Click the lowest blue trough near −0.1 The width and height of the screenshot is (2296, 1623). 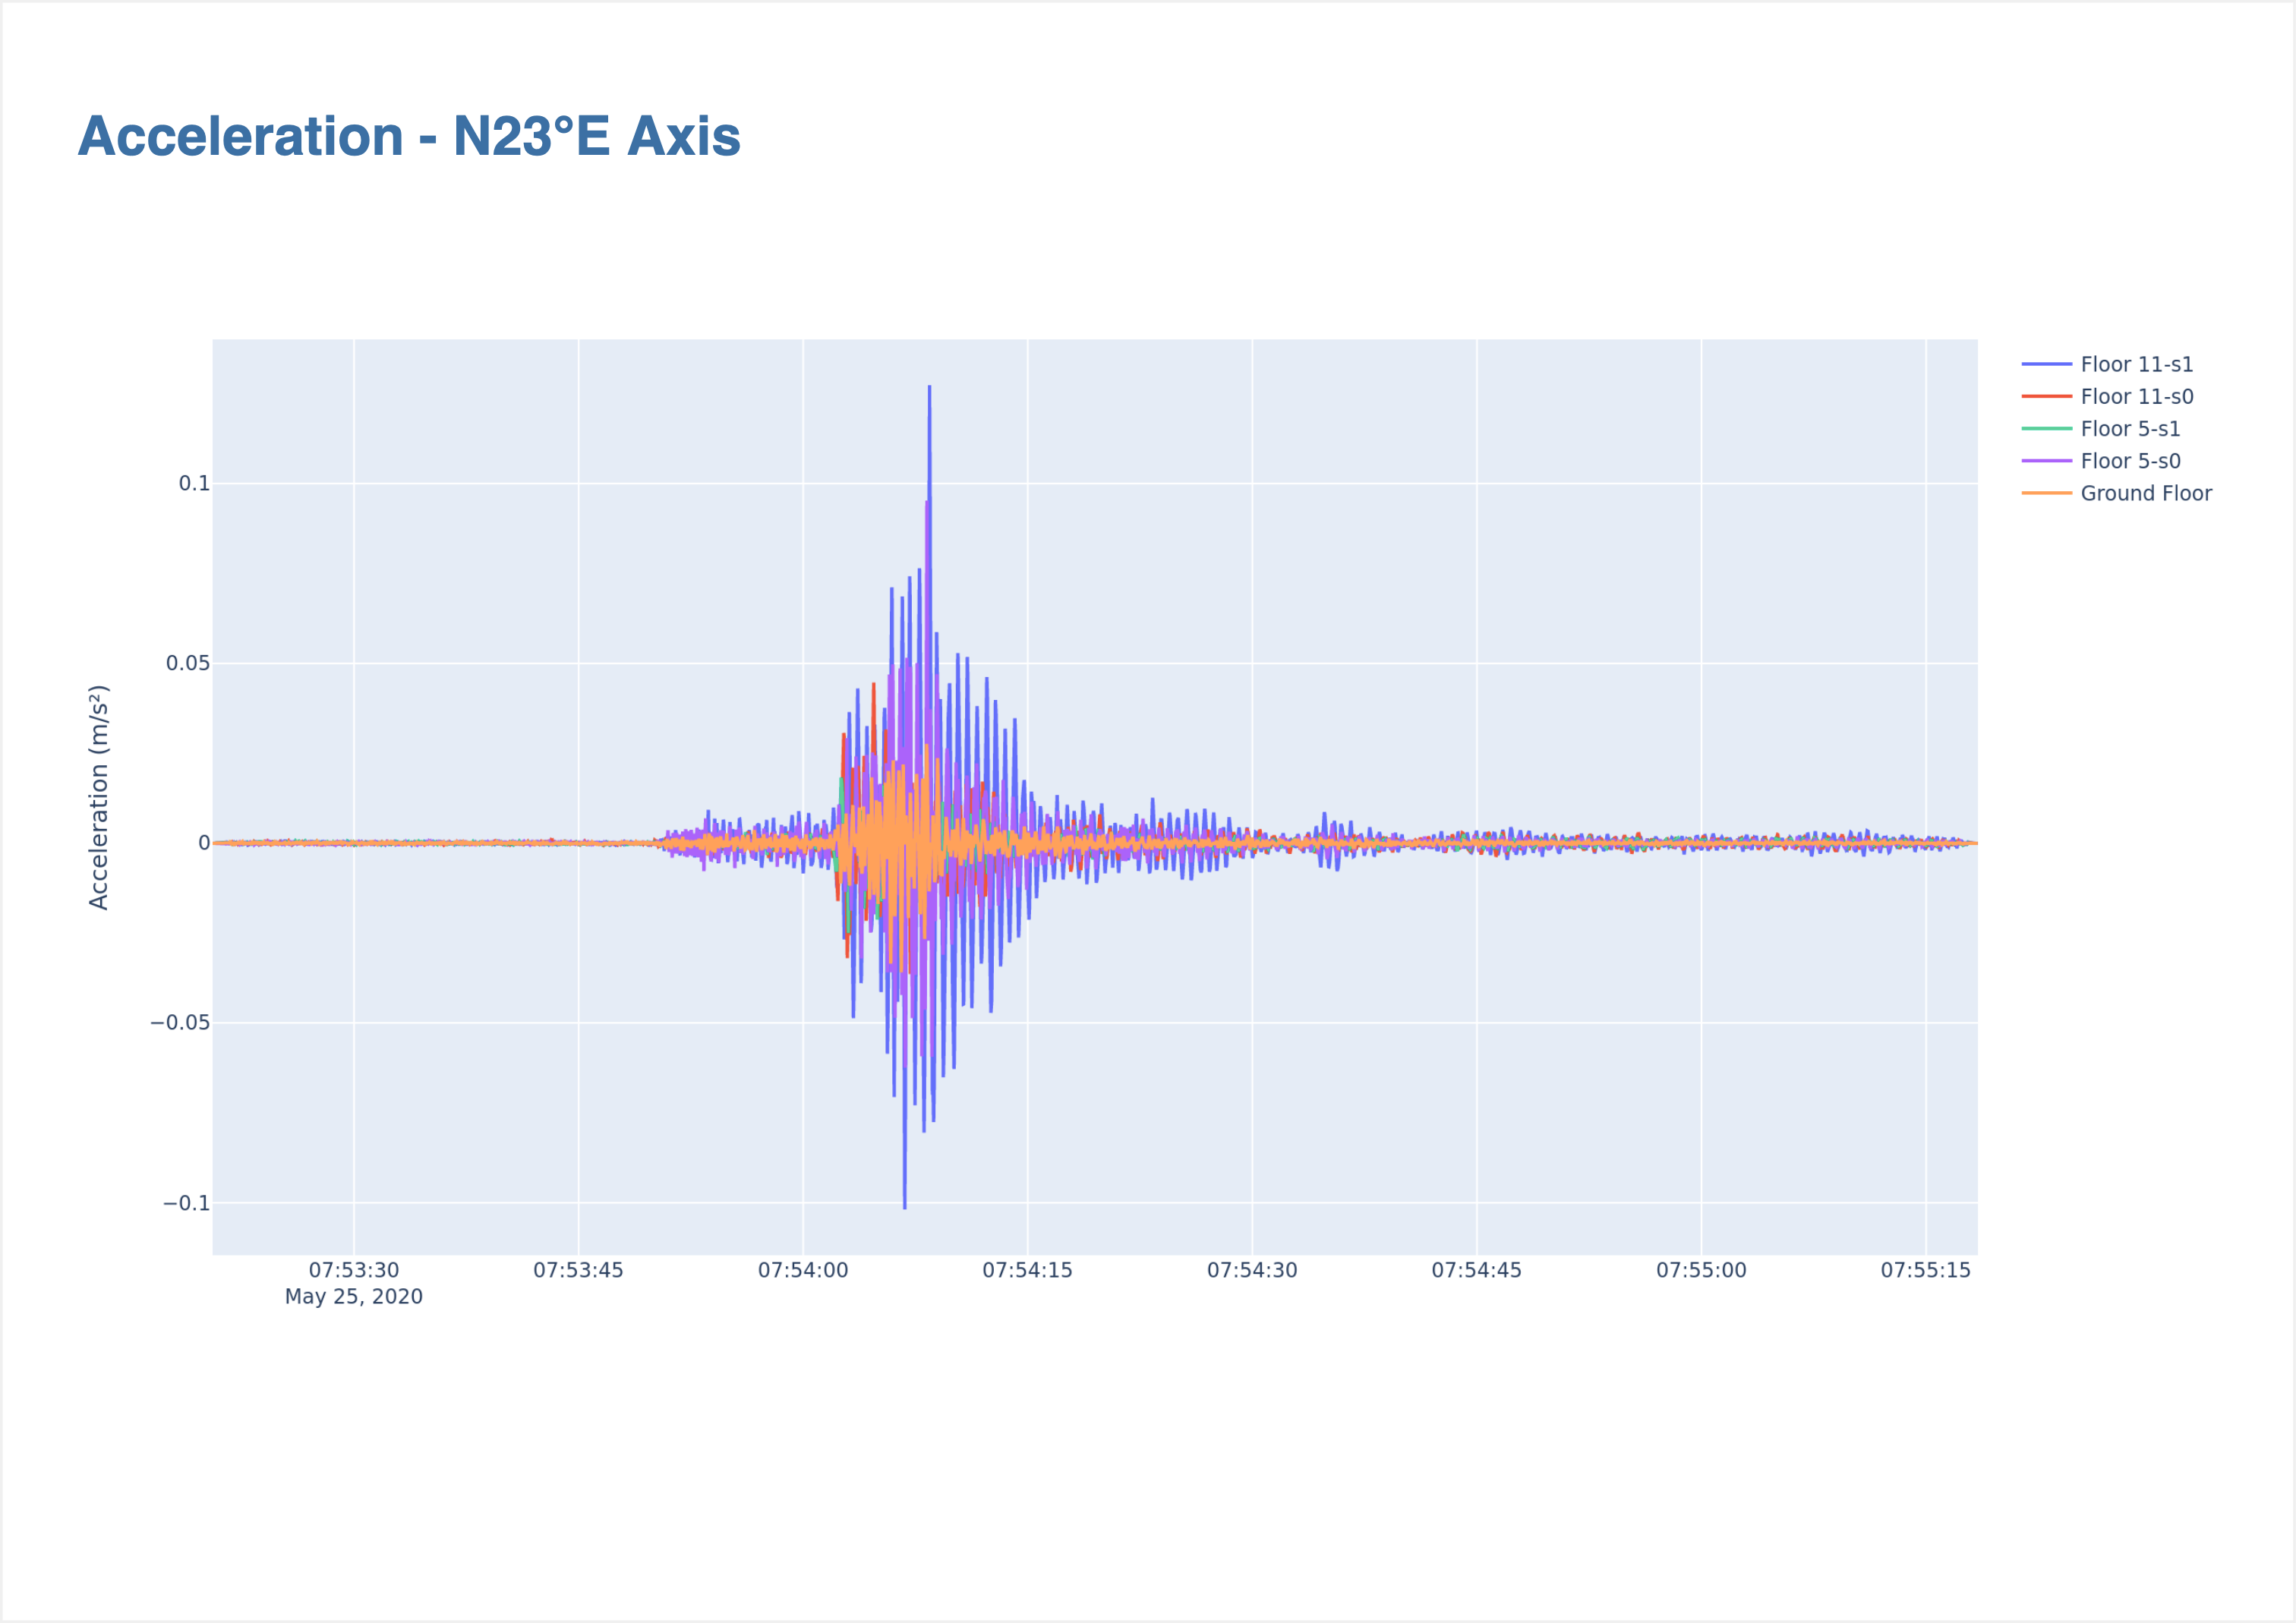tap(904, 1205)
